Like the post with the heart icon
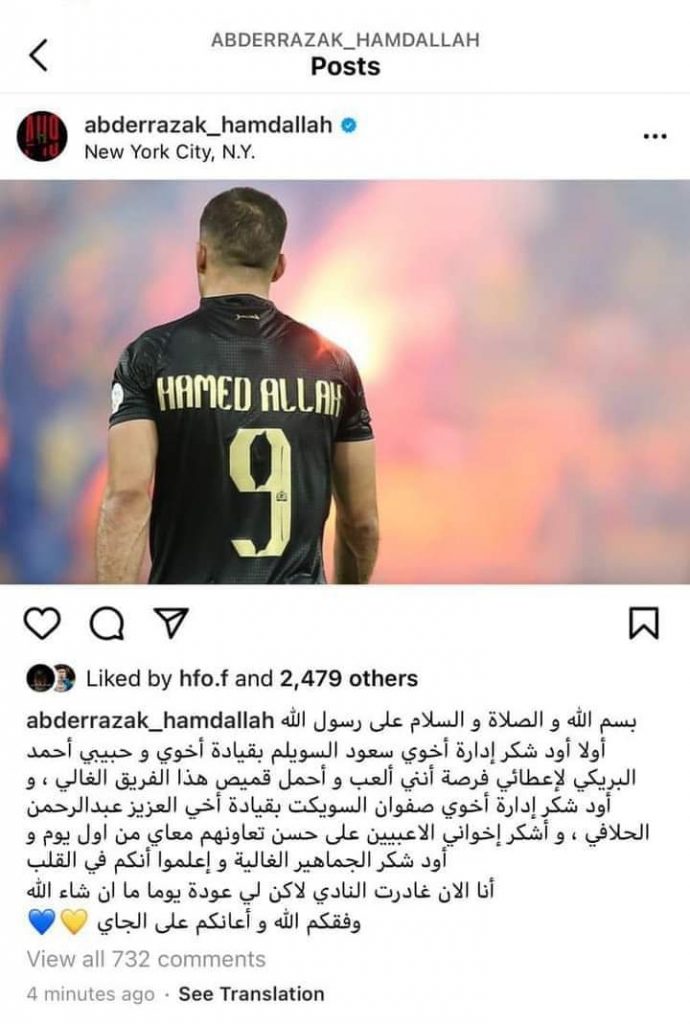 point(42,622)
